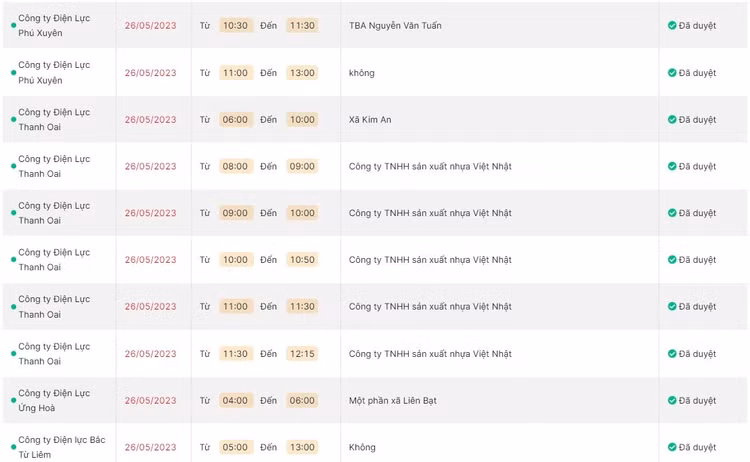
Task: Click the 10:50 end time badge
Action: (x=301, y=260)
